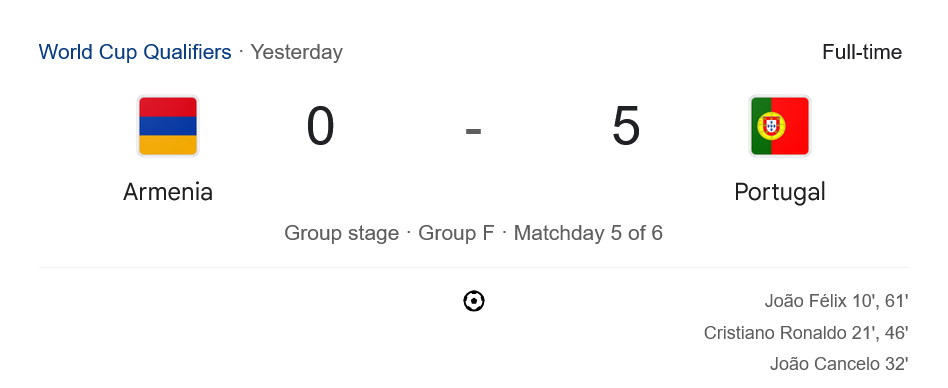Screen dimensions: 948x388
Task: Click João Félix's 61' goal time
Action: pos(897,301)
